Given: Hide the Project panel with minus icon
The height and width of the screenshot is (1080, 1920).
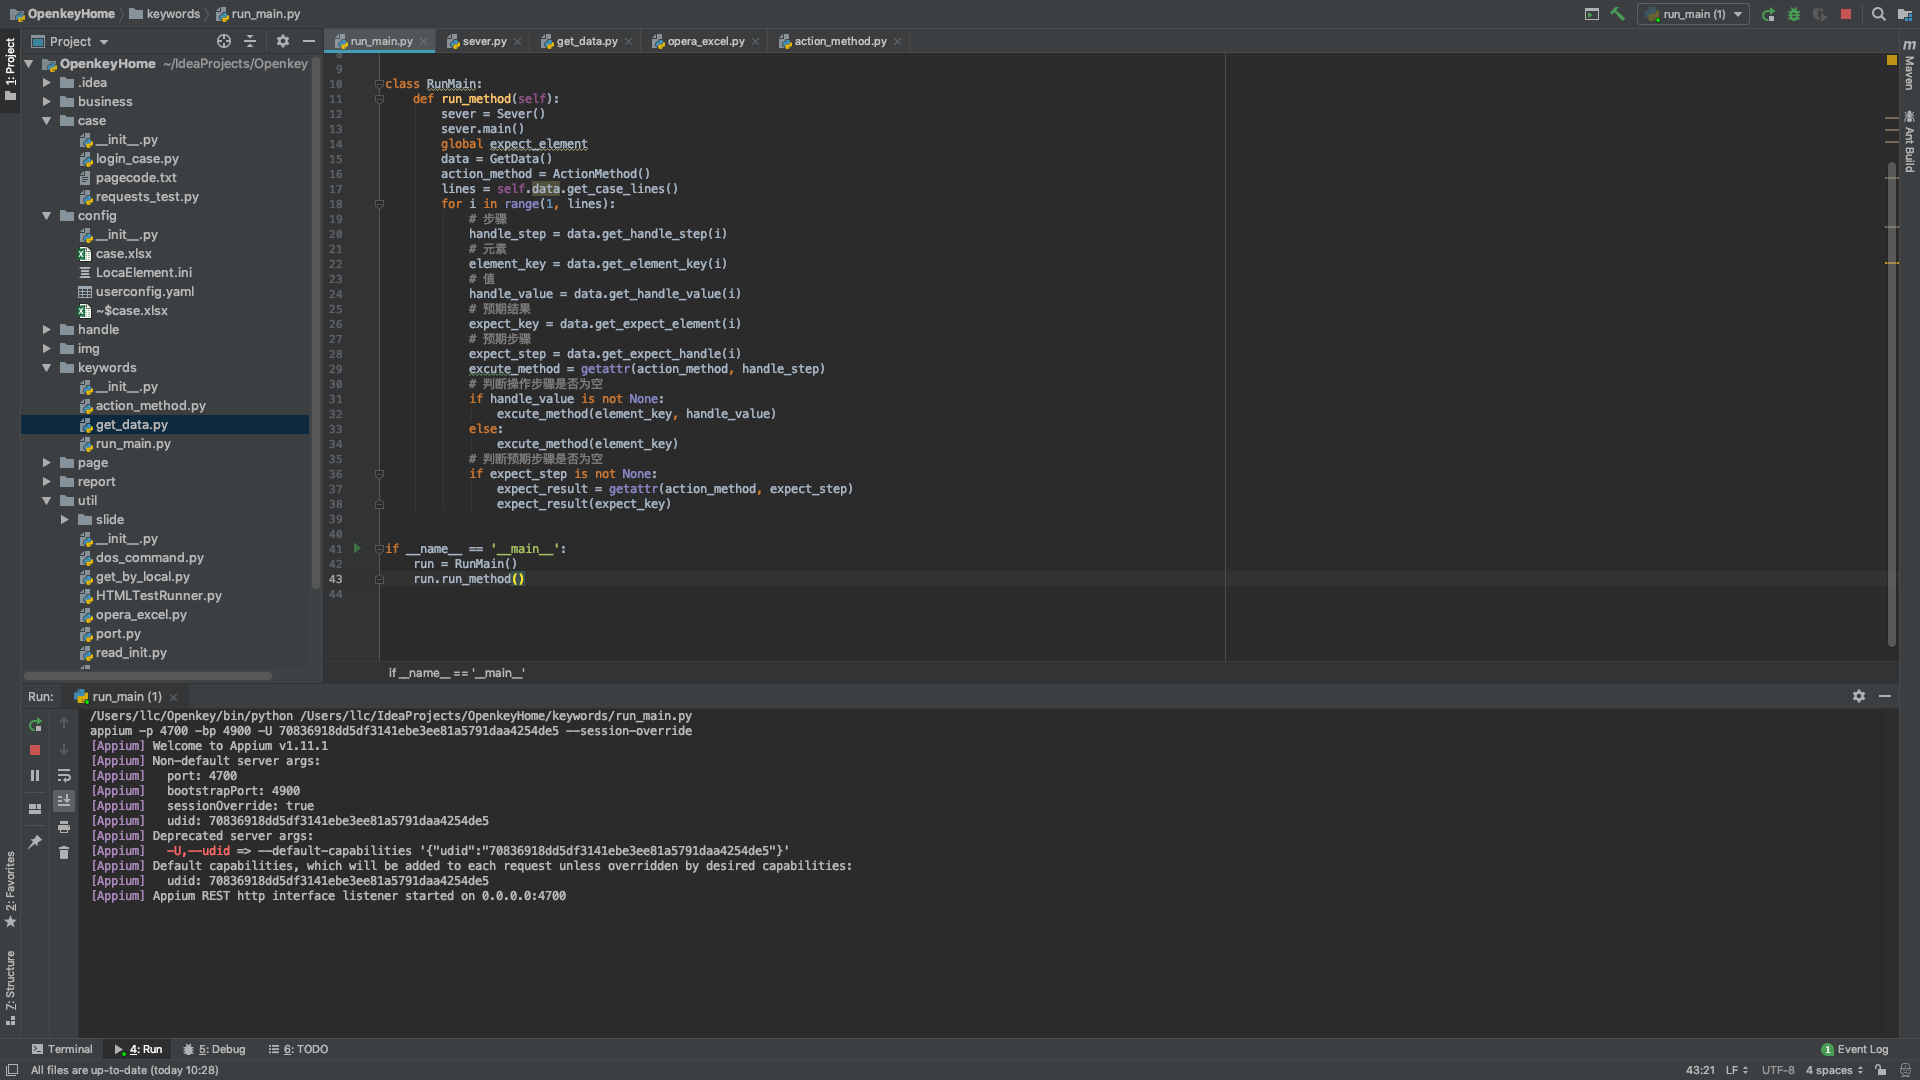Looking at the screenshot, I should point(309,41).
